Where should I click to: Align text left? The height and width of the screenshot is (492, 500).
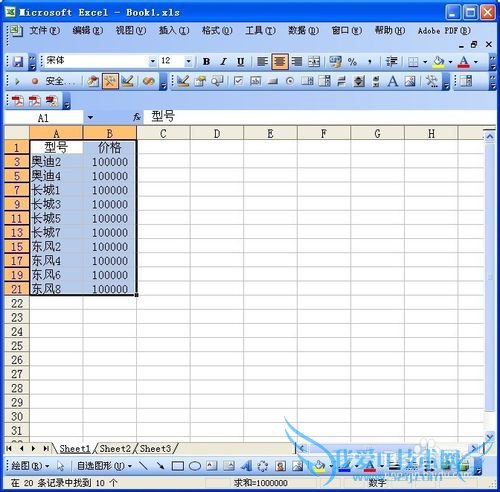pyautogui.click(x=262, y=62)
